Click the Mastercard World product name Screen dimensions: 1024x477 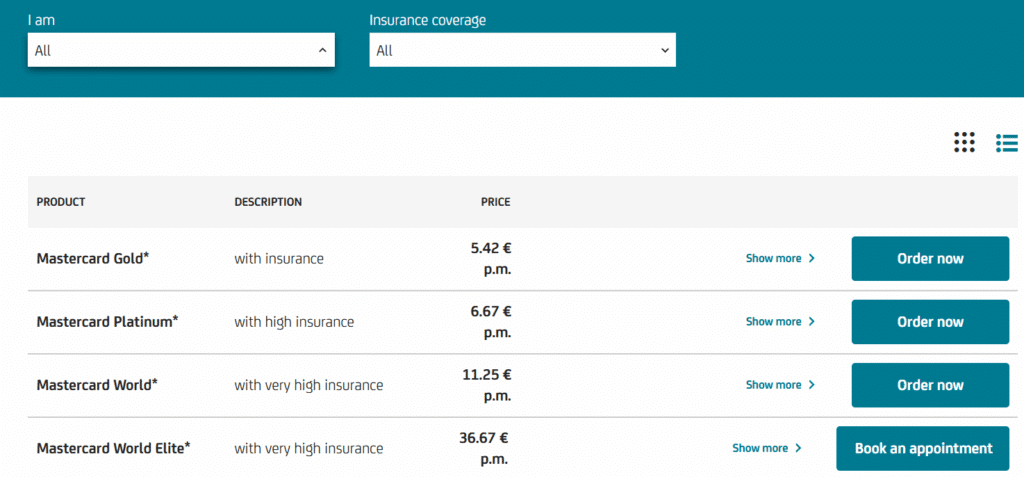coord(97,385)
